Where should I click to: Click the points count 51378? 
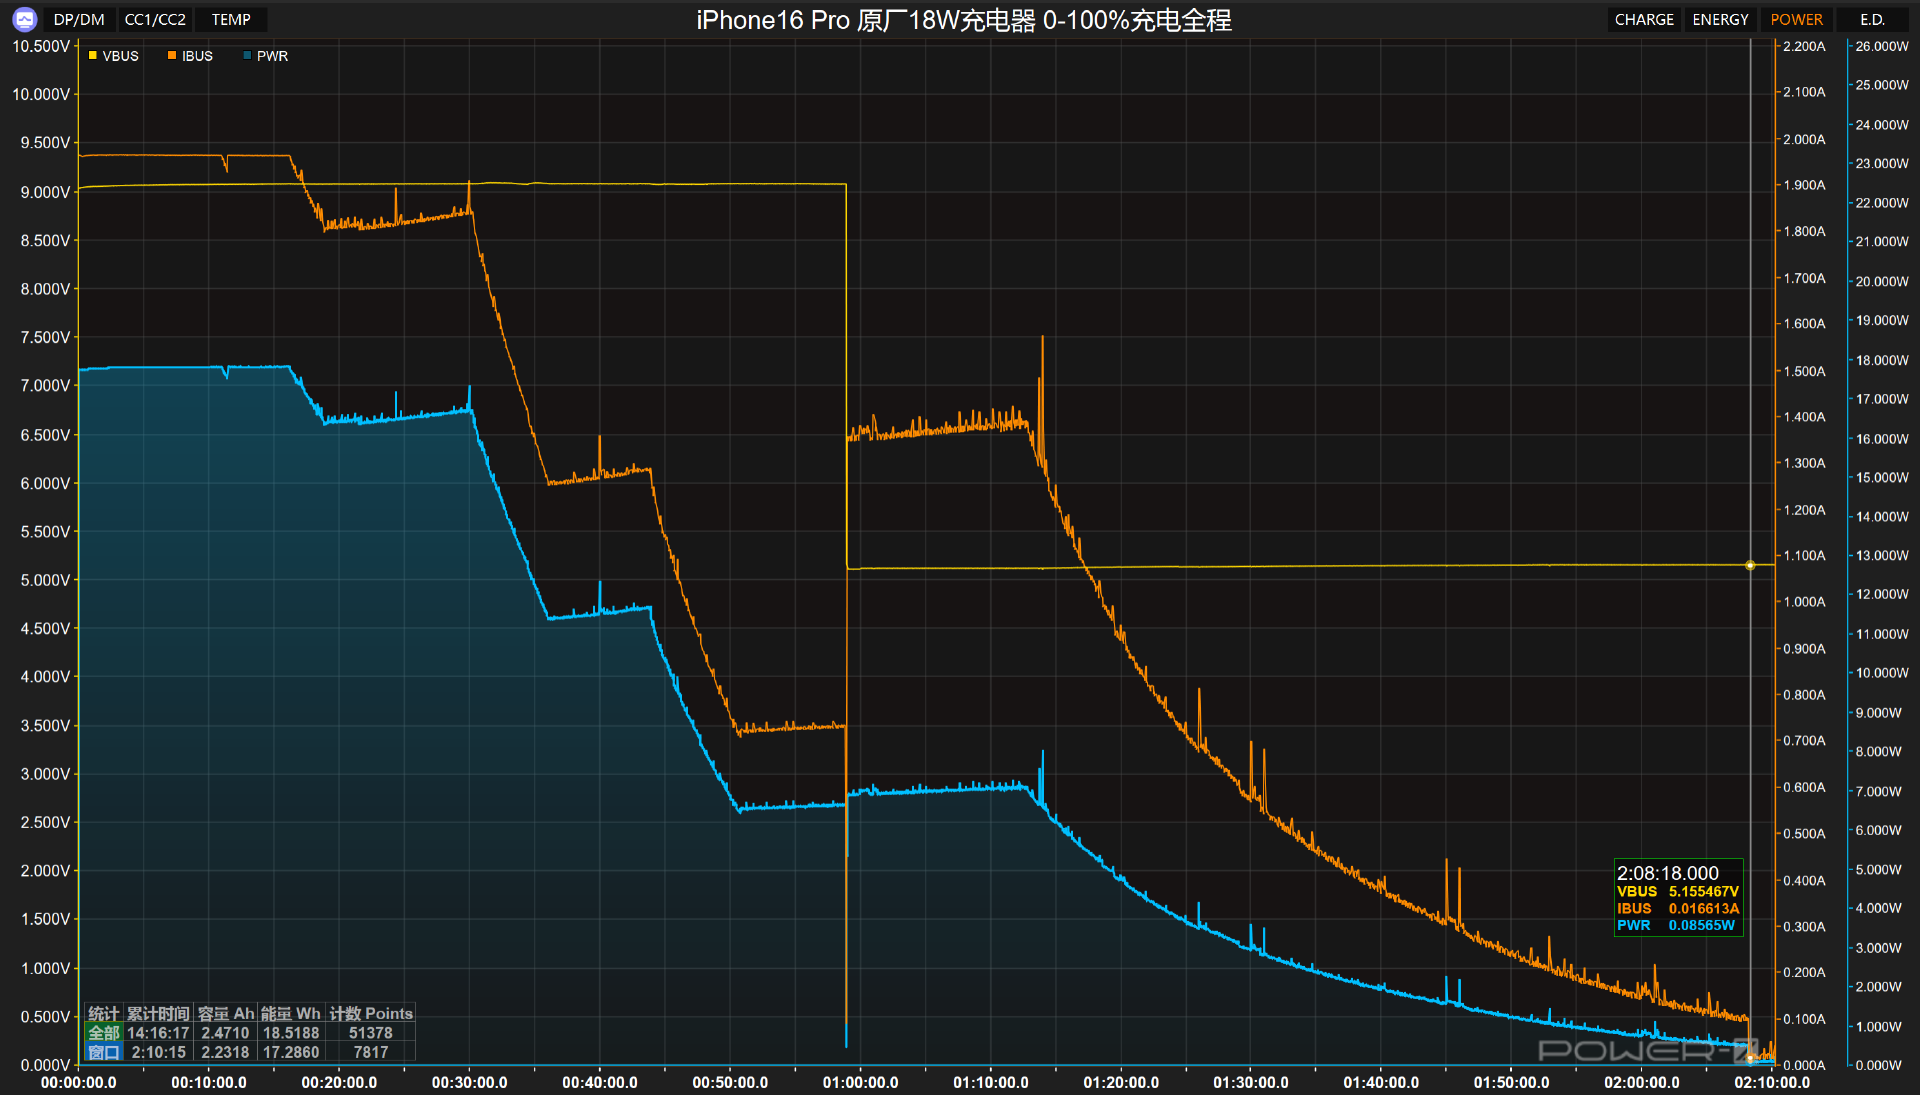pos(371,1033)
